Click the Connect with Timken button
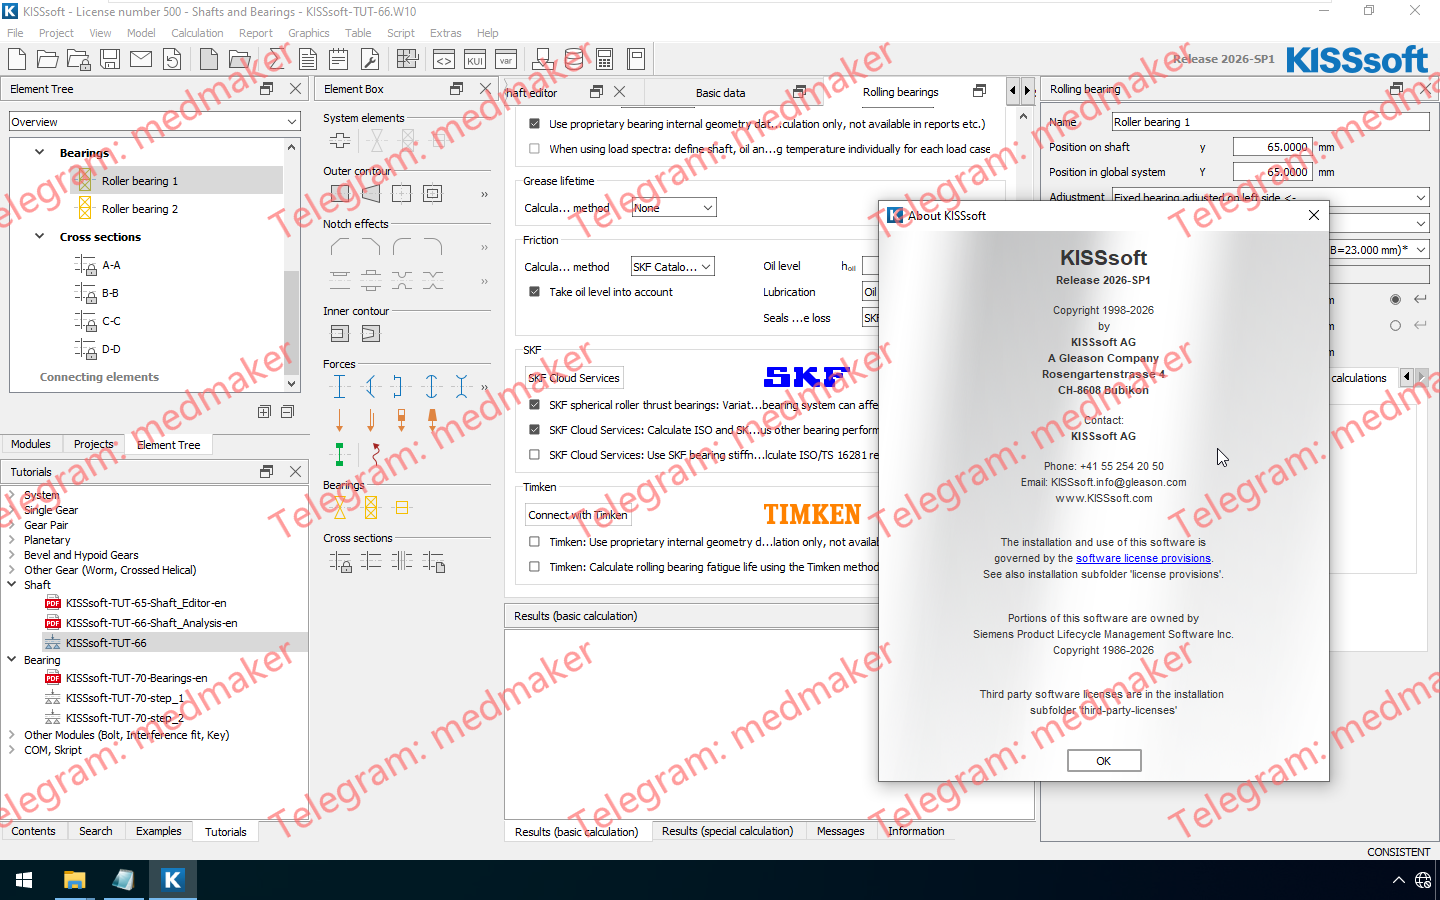Screen dimensions: 1440x900 click(x=578, y=515)
